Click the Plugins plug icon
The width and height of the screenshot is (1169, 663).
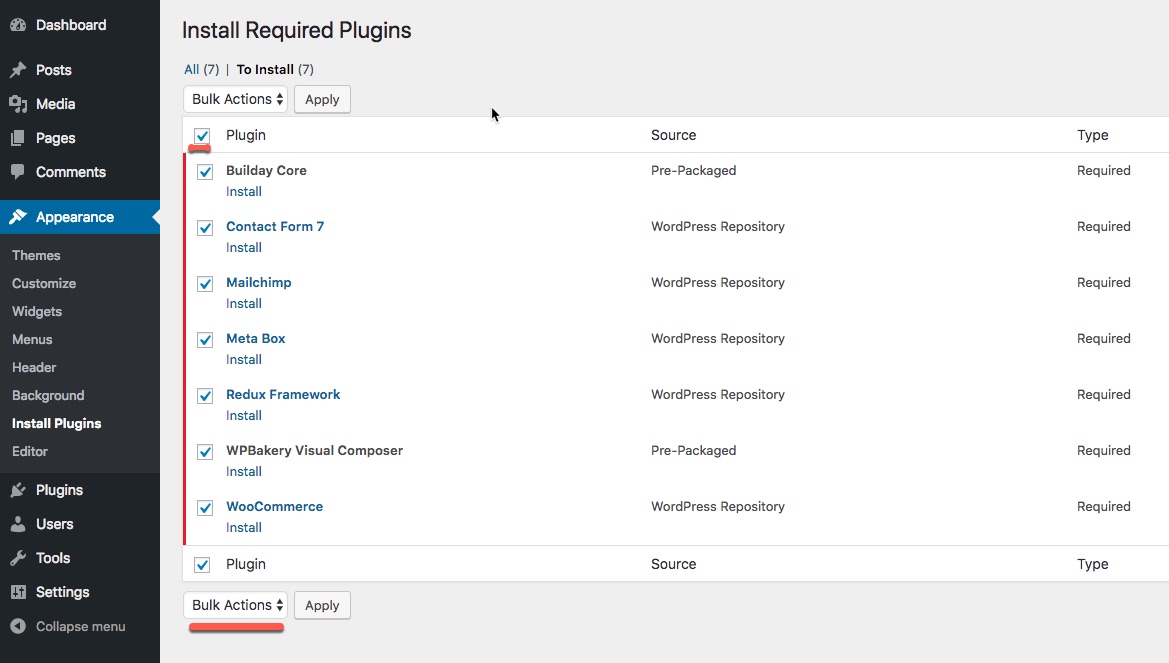[x=18, y=490]
